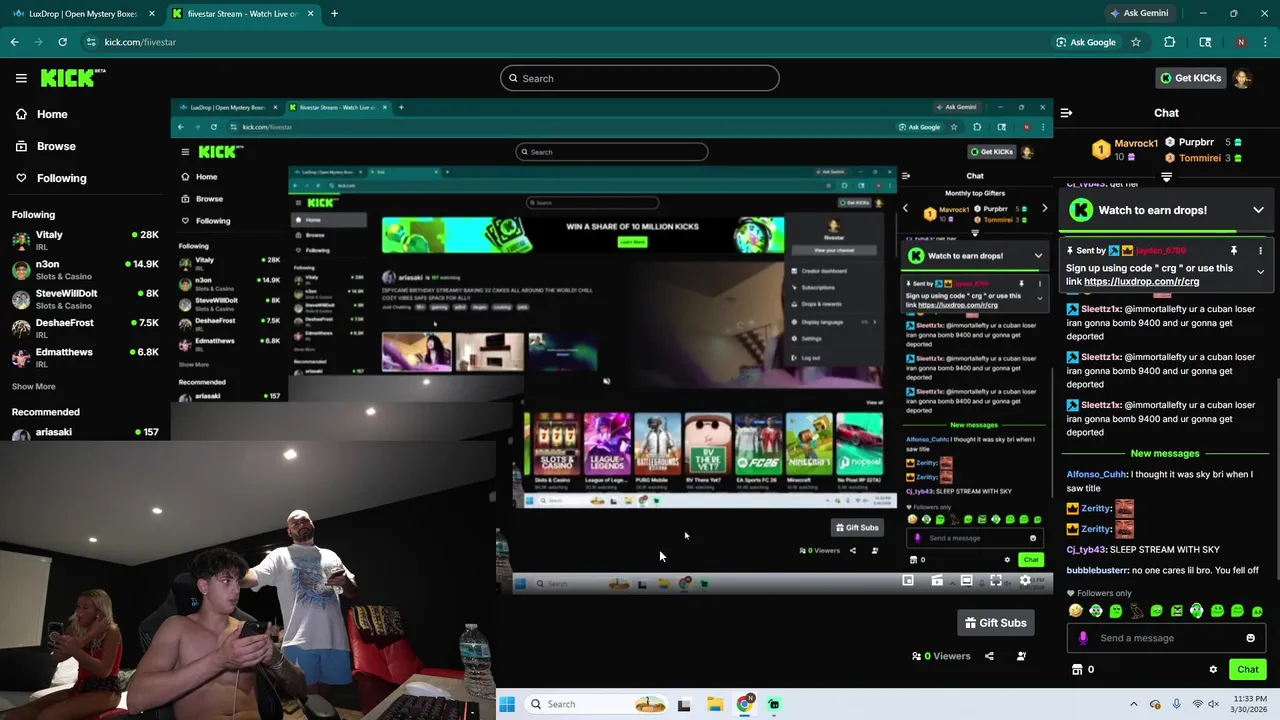Open DeshaeFrost's channel in the sidebar
Image resolution: width=1280 pixels, height=720 pixels.
85,329
